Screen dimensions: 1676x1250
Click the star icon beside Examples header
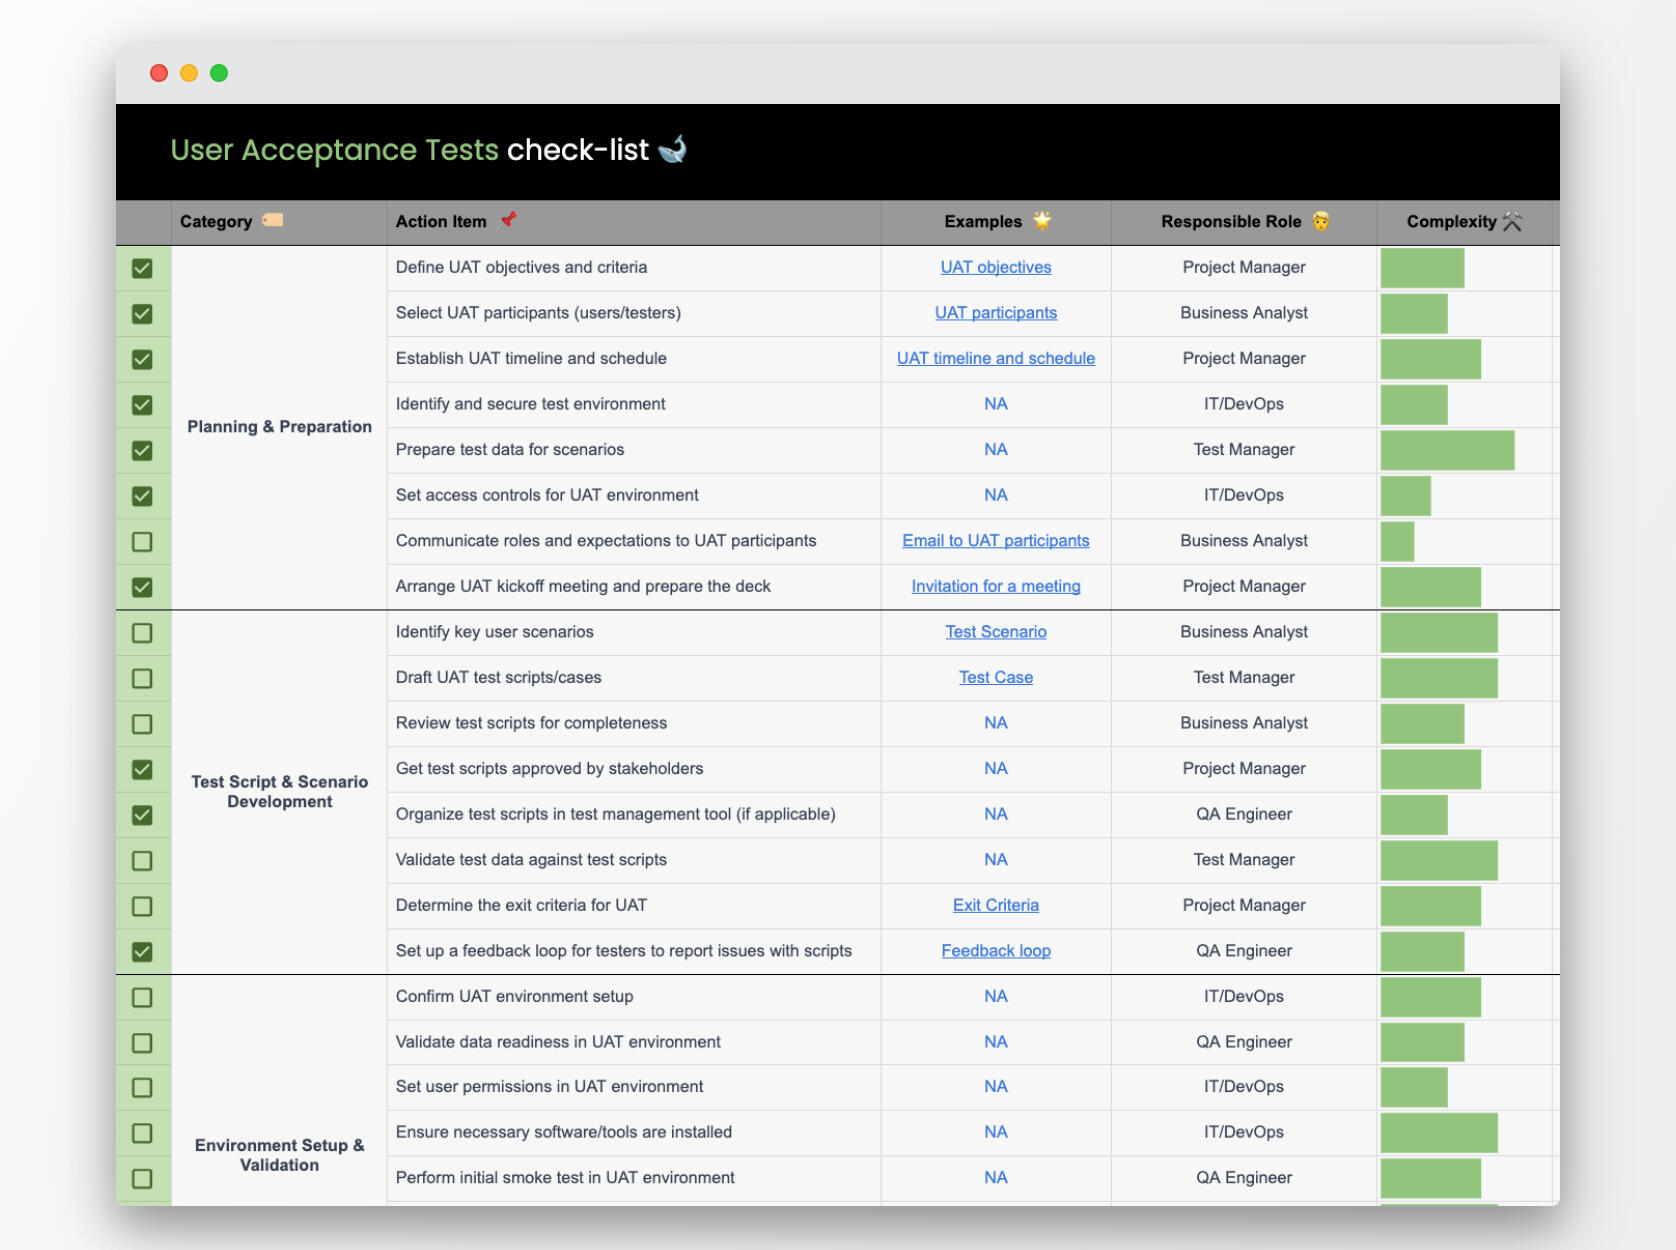tap(1042, 220)
